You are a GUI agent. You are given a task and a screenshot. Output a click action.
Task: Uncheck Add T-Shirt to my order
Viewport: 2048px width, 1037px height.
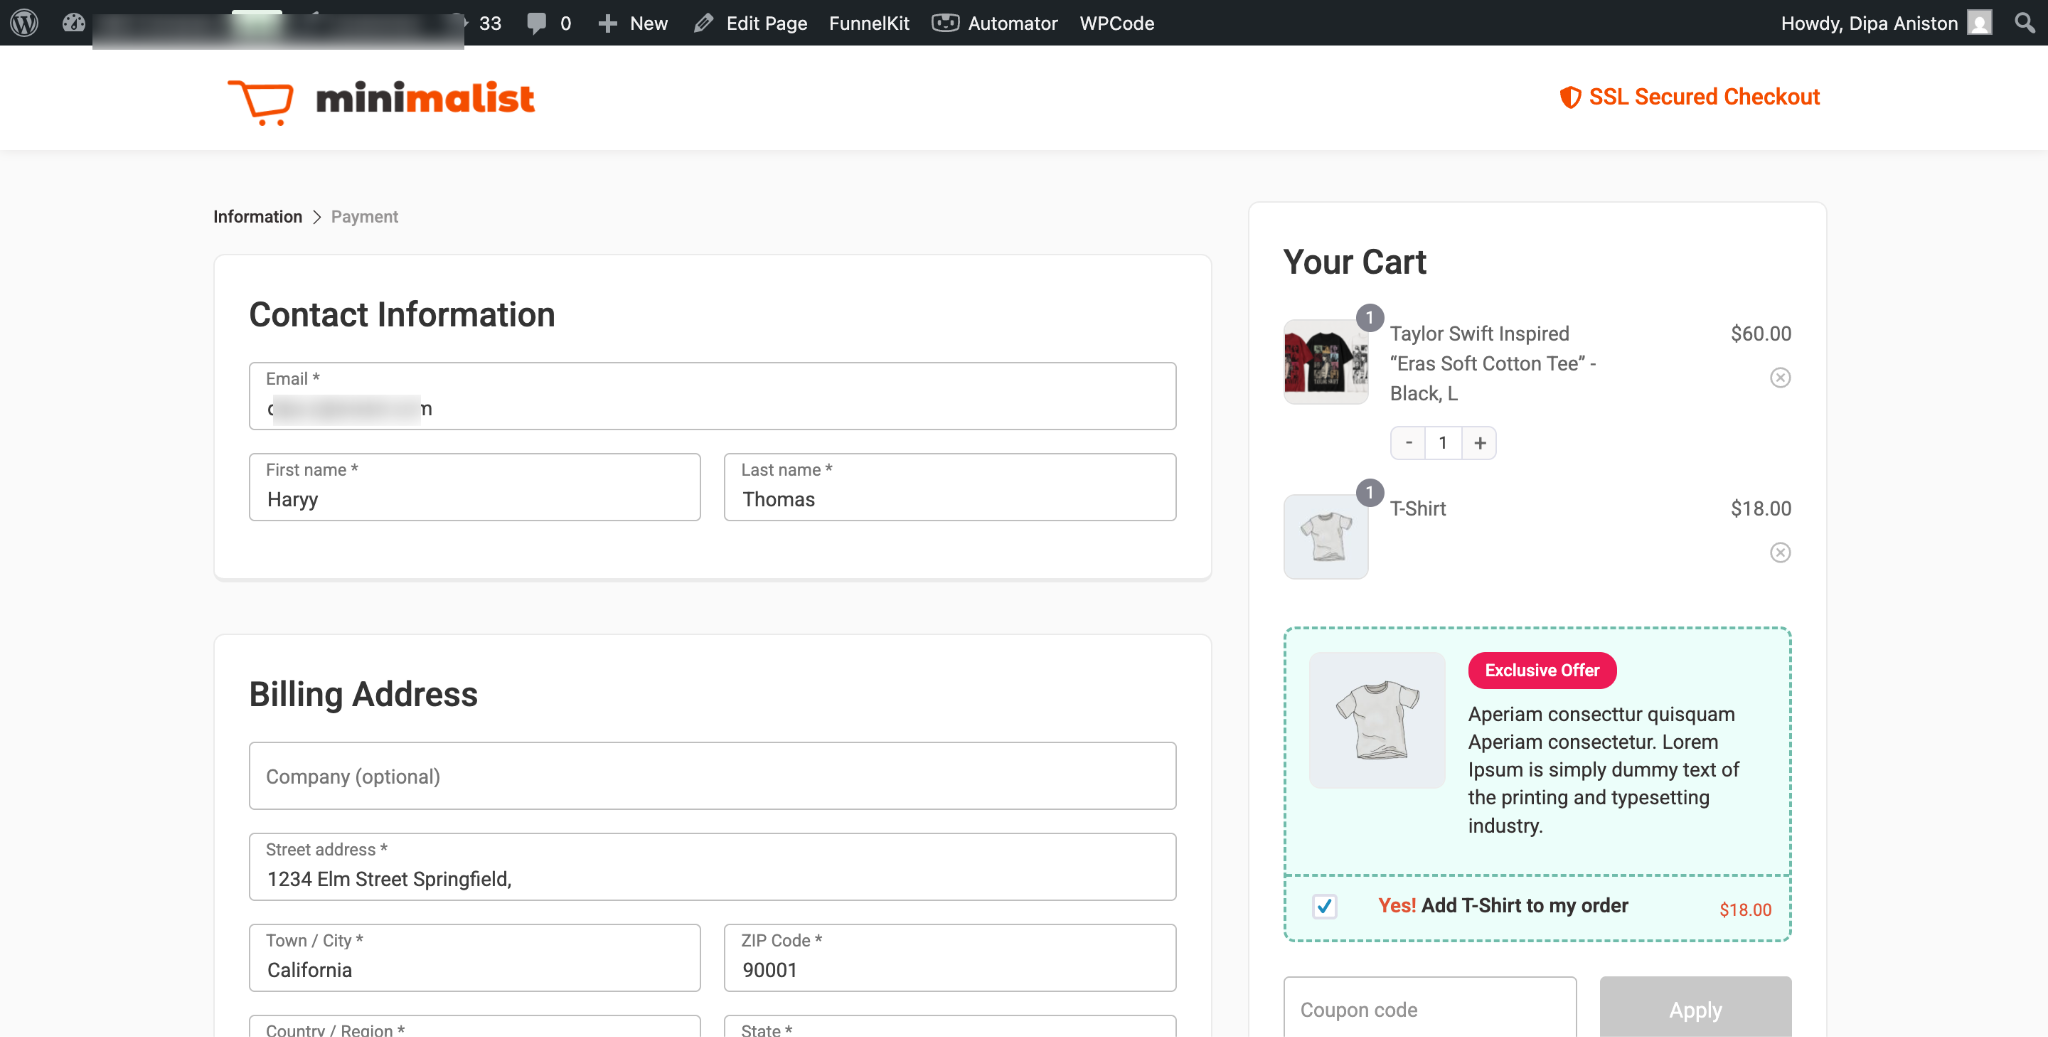tap(1325, 907)
